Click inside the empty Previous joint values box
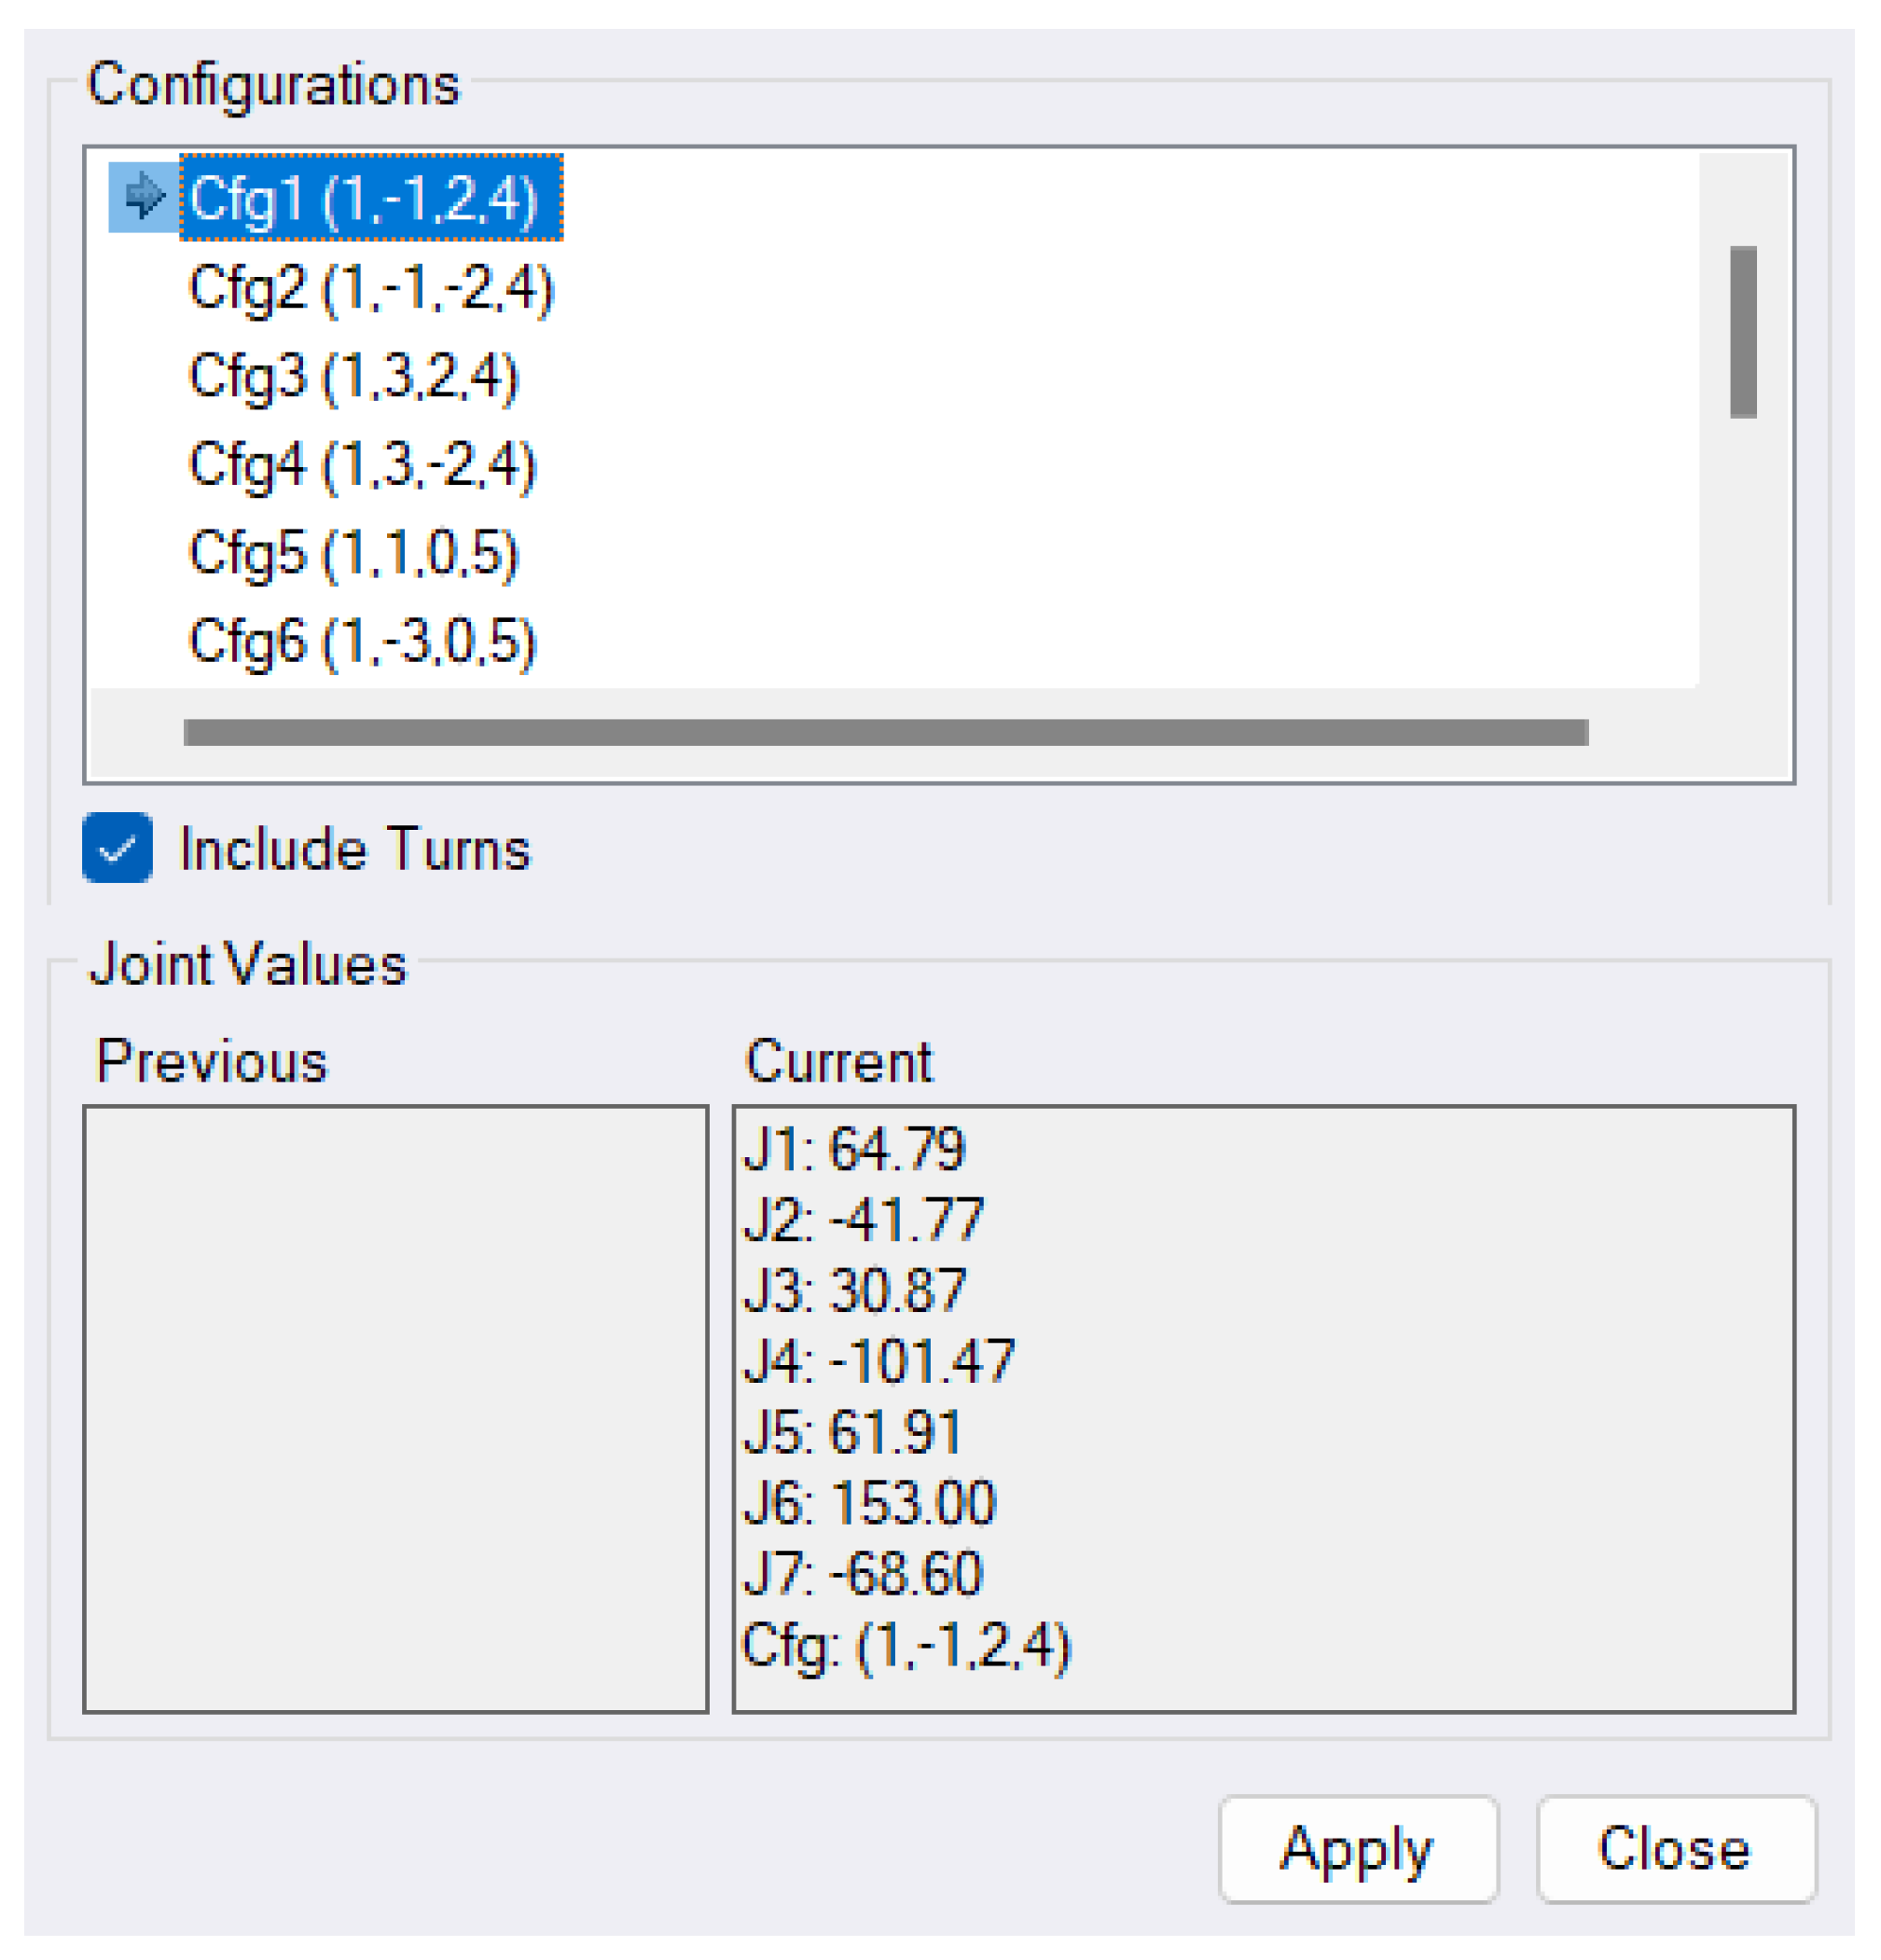This screenshot has width=1881, height=1960. click(x=395, y=1408)
